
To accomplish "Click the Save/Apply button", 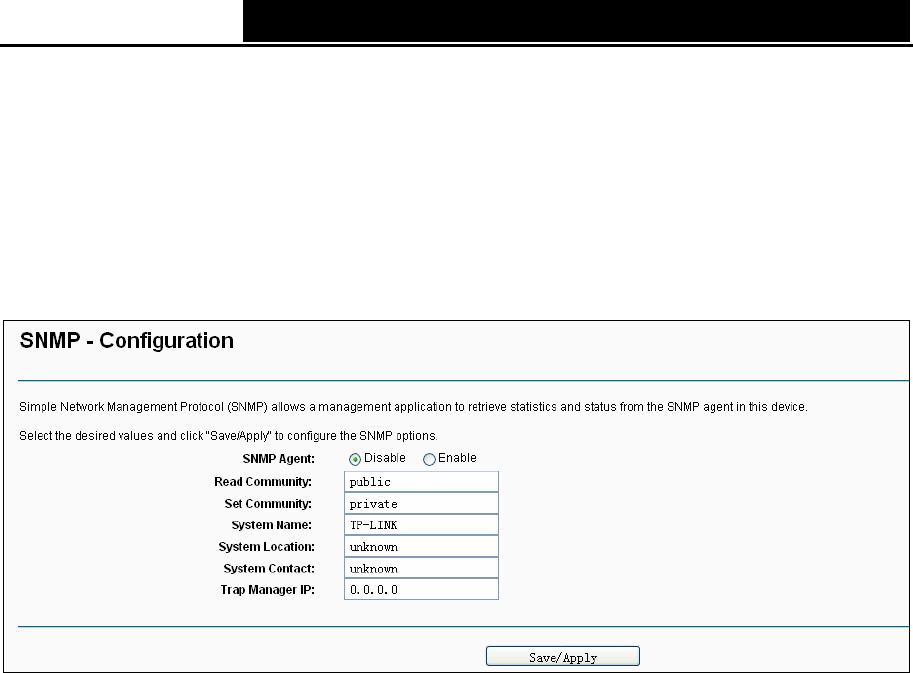I will pos(562,656).
